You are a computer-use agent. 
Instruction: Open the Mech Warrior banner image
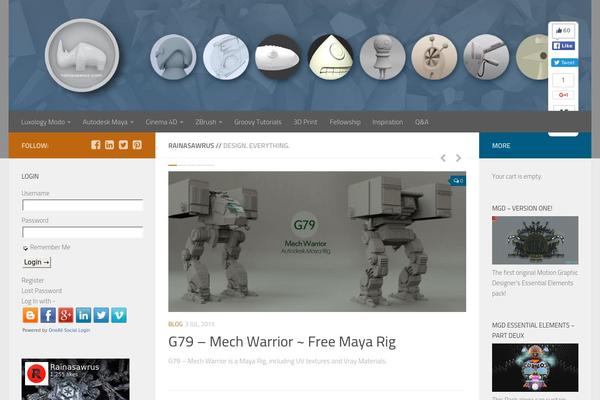tap(317, 242)
